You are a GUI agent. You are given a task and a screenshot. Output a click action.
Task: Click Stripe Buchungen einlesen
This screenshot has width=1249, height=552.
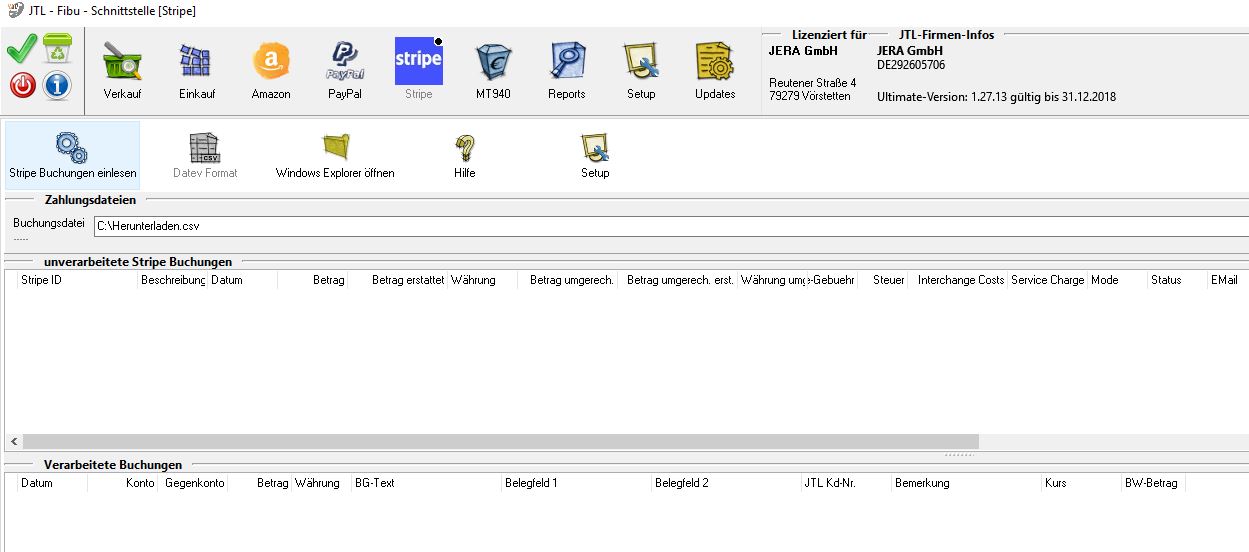pos(73,156)
